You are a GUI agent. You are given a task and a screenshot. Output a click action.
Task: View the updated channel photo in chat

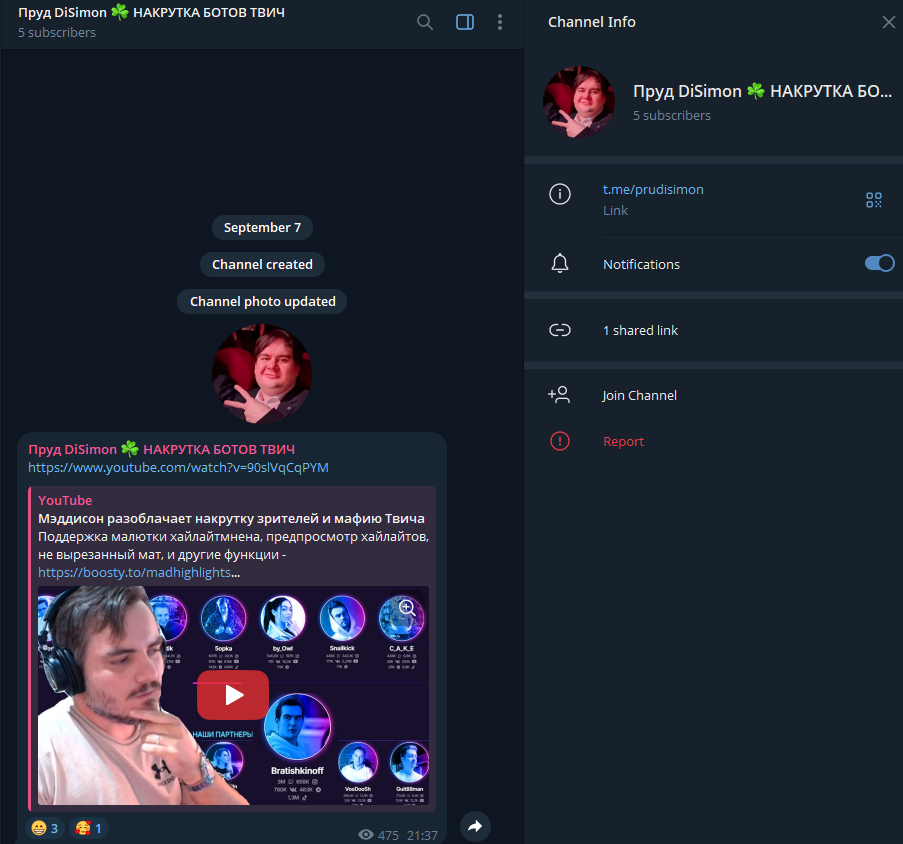(262, 374)
